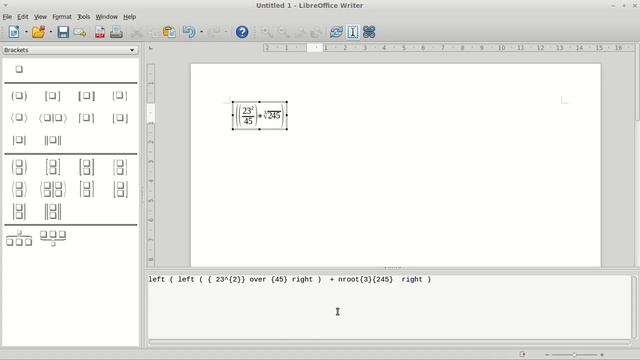
Task: Expand the Open recent documents arrow
Action: point(51,32)
